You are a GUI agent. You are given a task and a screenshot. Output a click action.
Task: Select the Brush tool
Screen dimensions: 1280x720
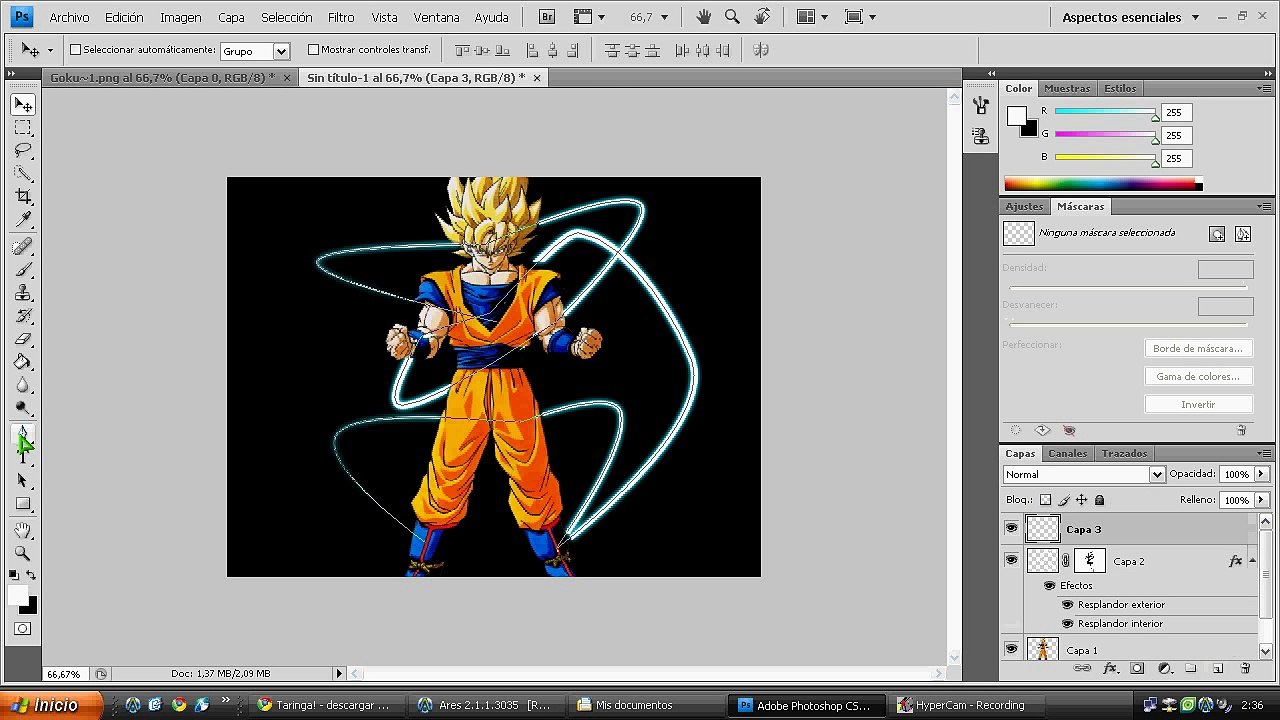coord(23,270)
